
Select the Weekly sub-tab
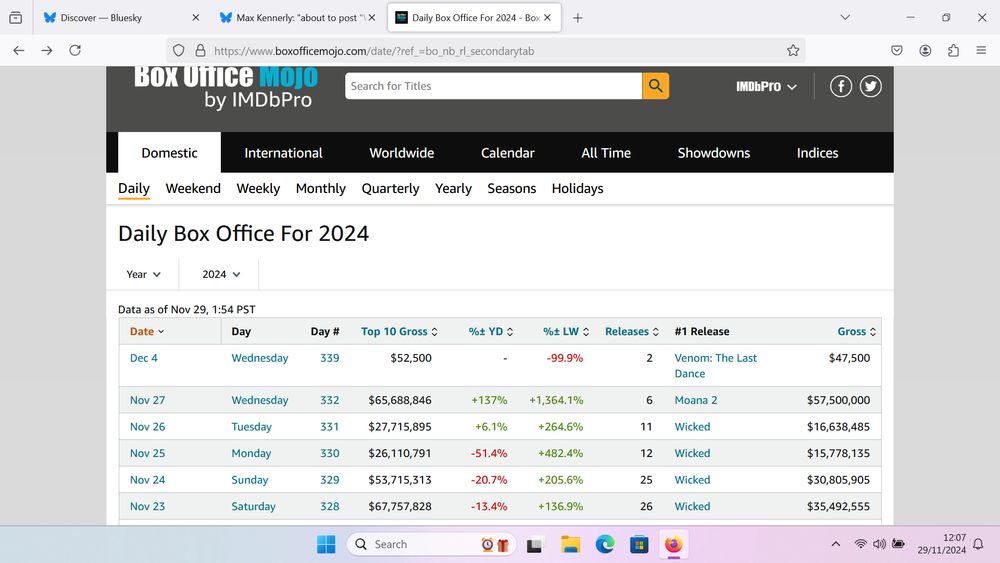pos(258,189)
